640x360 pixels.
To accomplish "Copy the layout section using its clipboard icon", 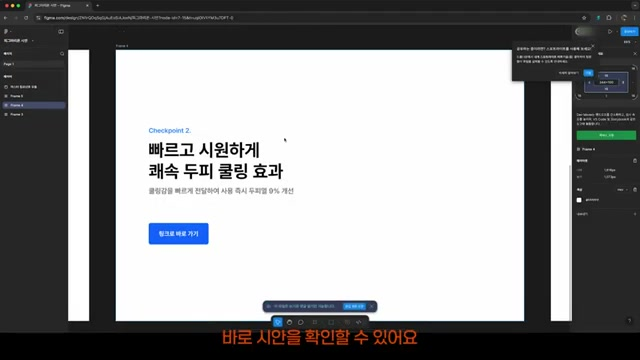I will click(x=635, y=161).
